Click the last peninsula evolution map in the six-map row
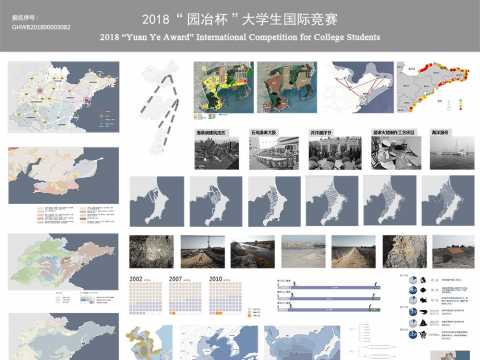Screen dimensions: 480x360 coord(448,201)
